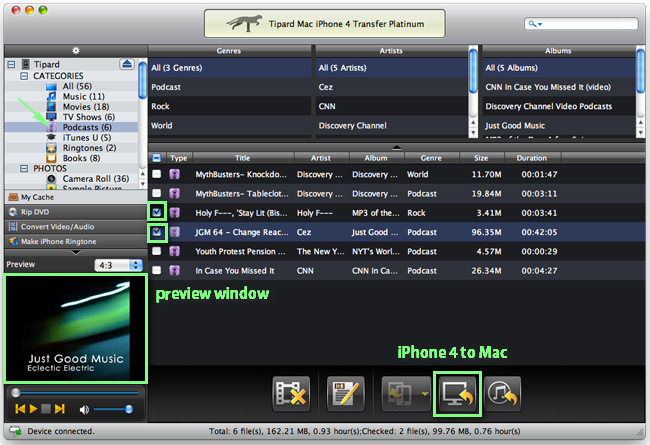This screenshot has width=650, height=445.
Task: Eject the Tipard device
Action: pos(127,64)
